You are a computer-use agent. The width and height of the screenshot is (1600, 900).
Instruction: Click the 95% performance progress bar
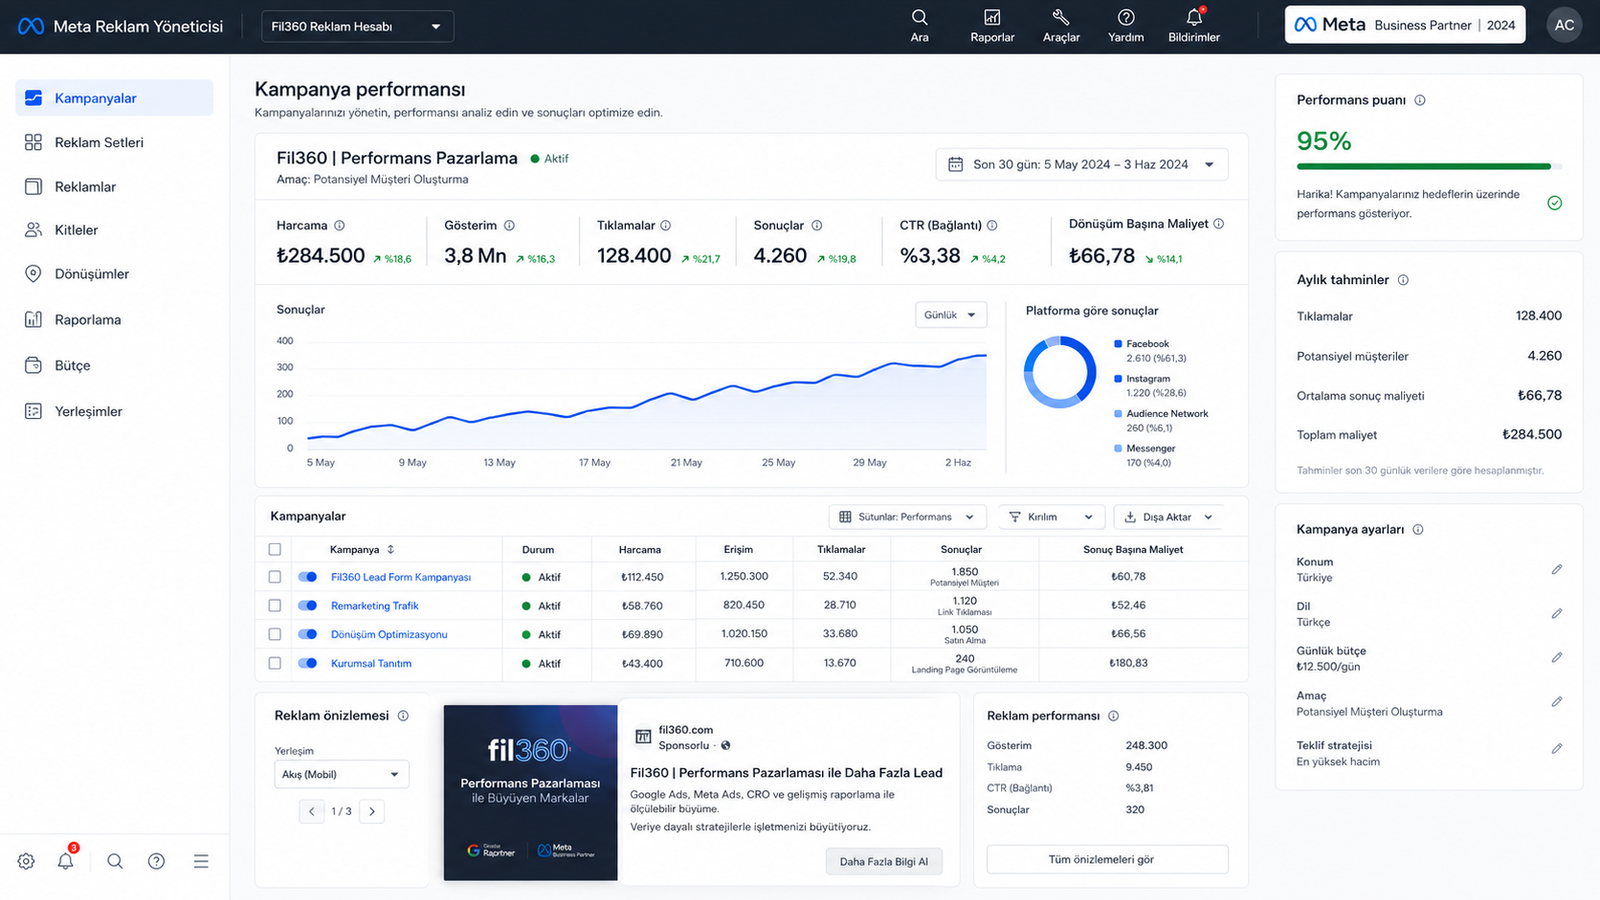point(1429,166)
